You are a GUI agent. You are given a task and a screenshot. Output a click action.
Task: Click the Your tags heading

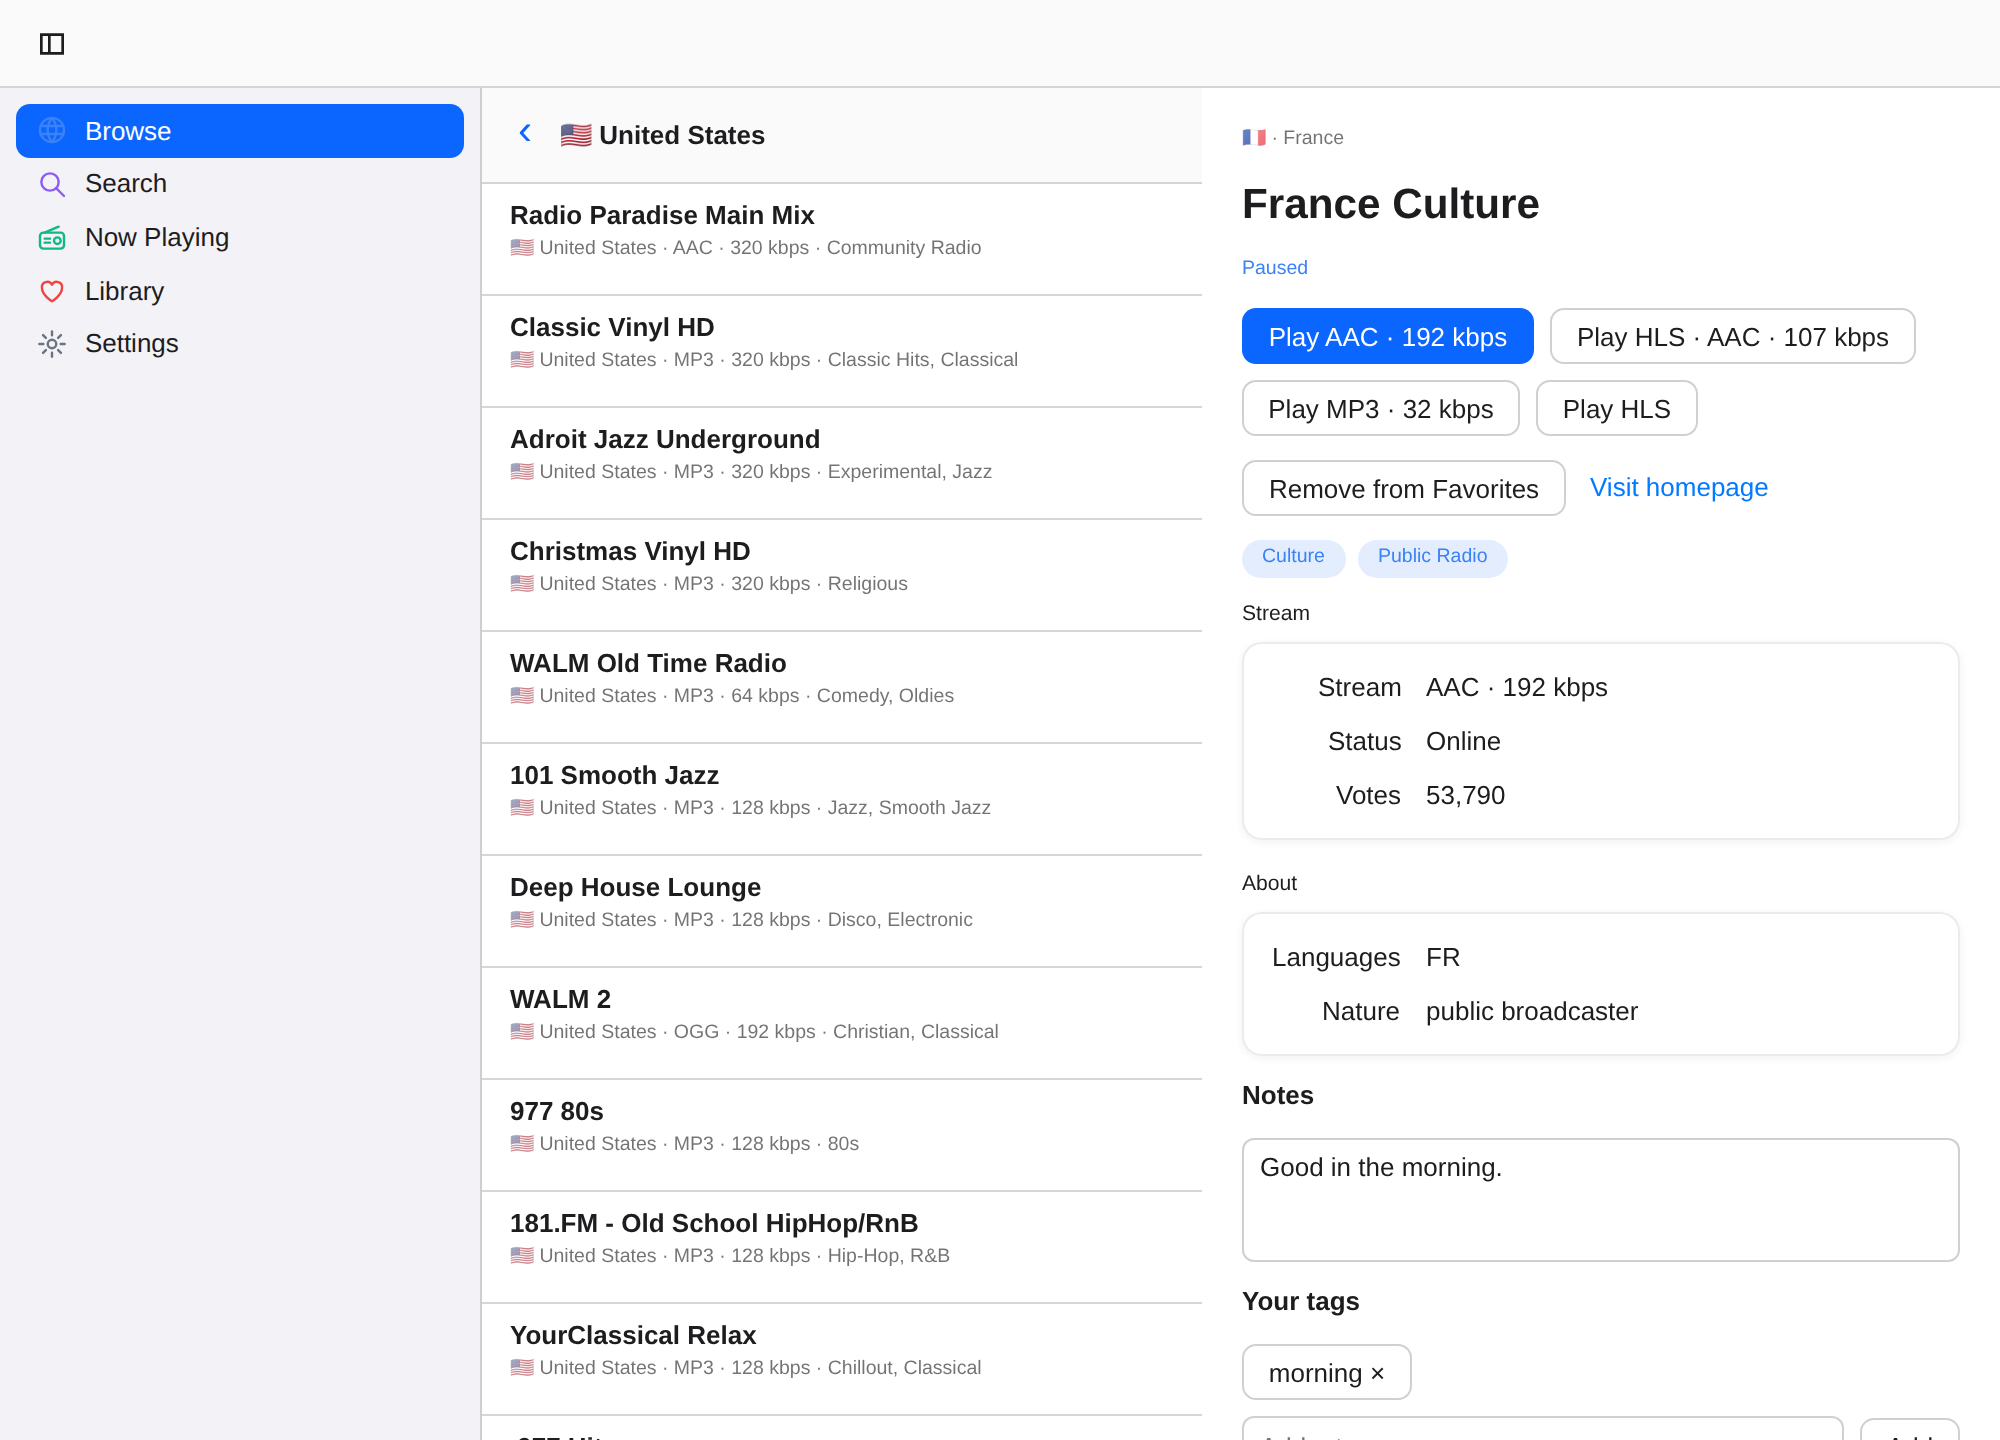click(x=1301, y=1302)
